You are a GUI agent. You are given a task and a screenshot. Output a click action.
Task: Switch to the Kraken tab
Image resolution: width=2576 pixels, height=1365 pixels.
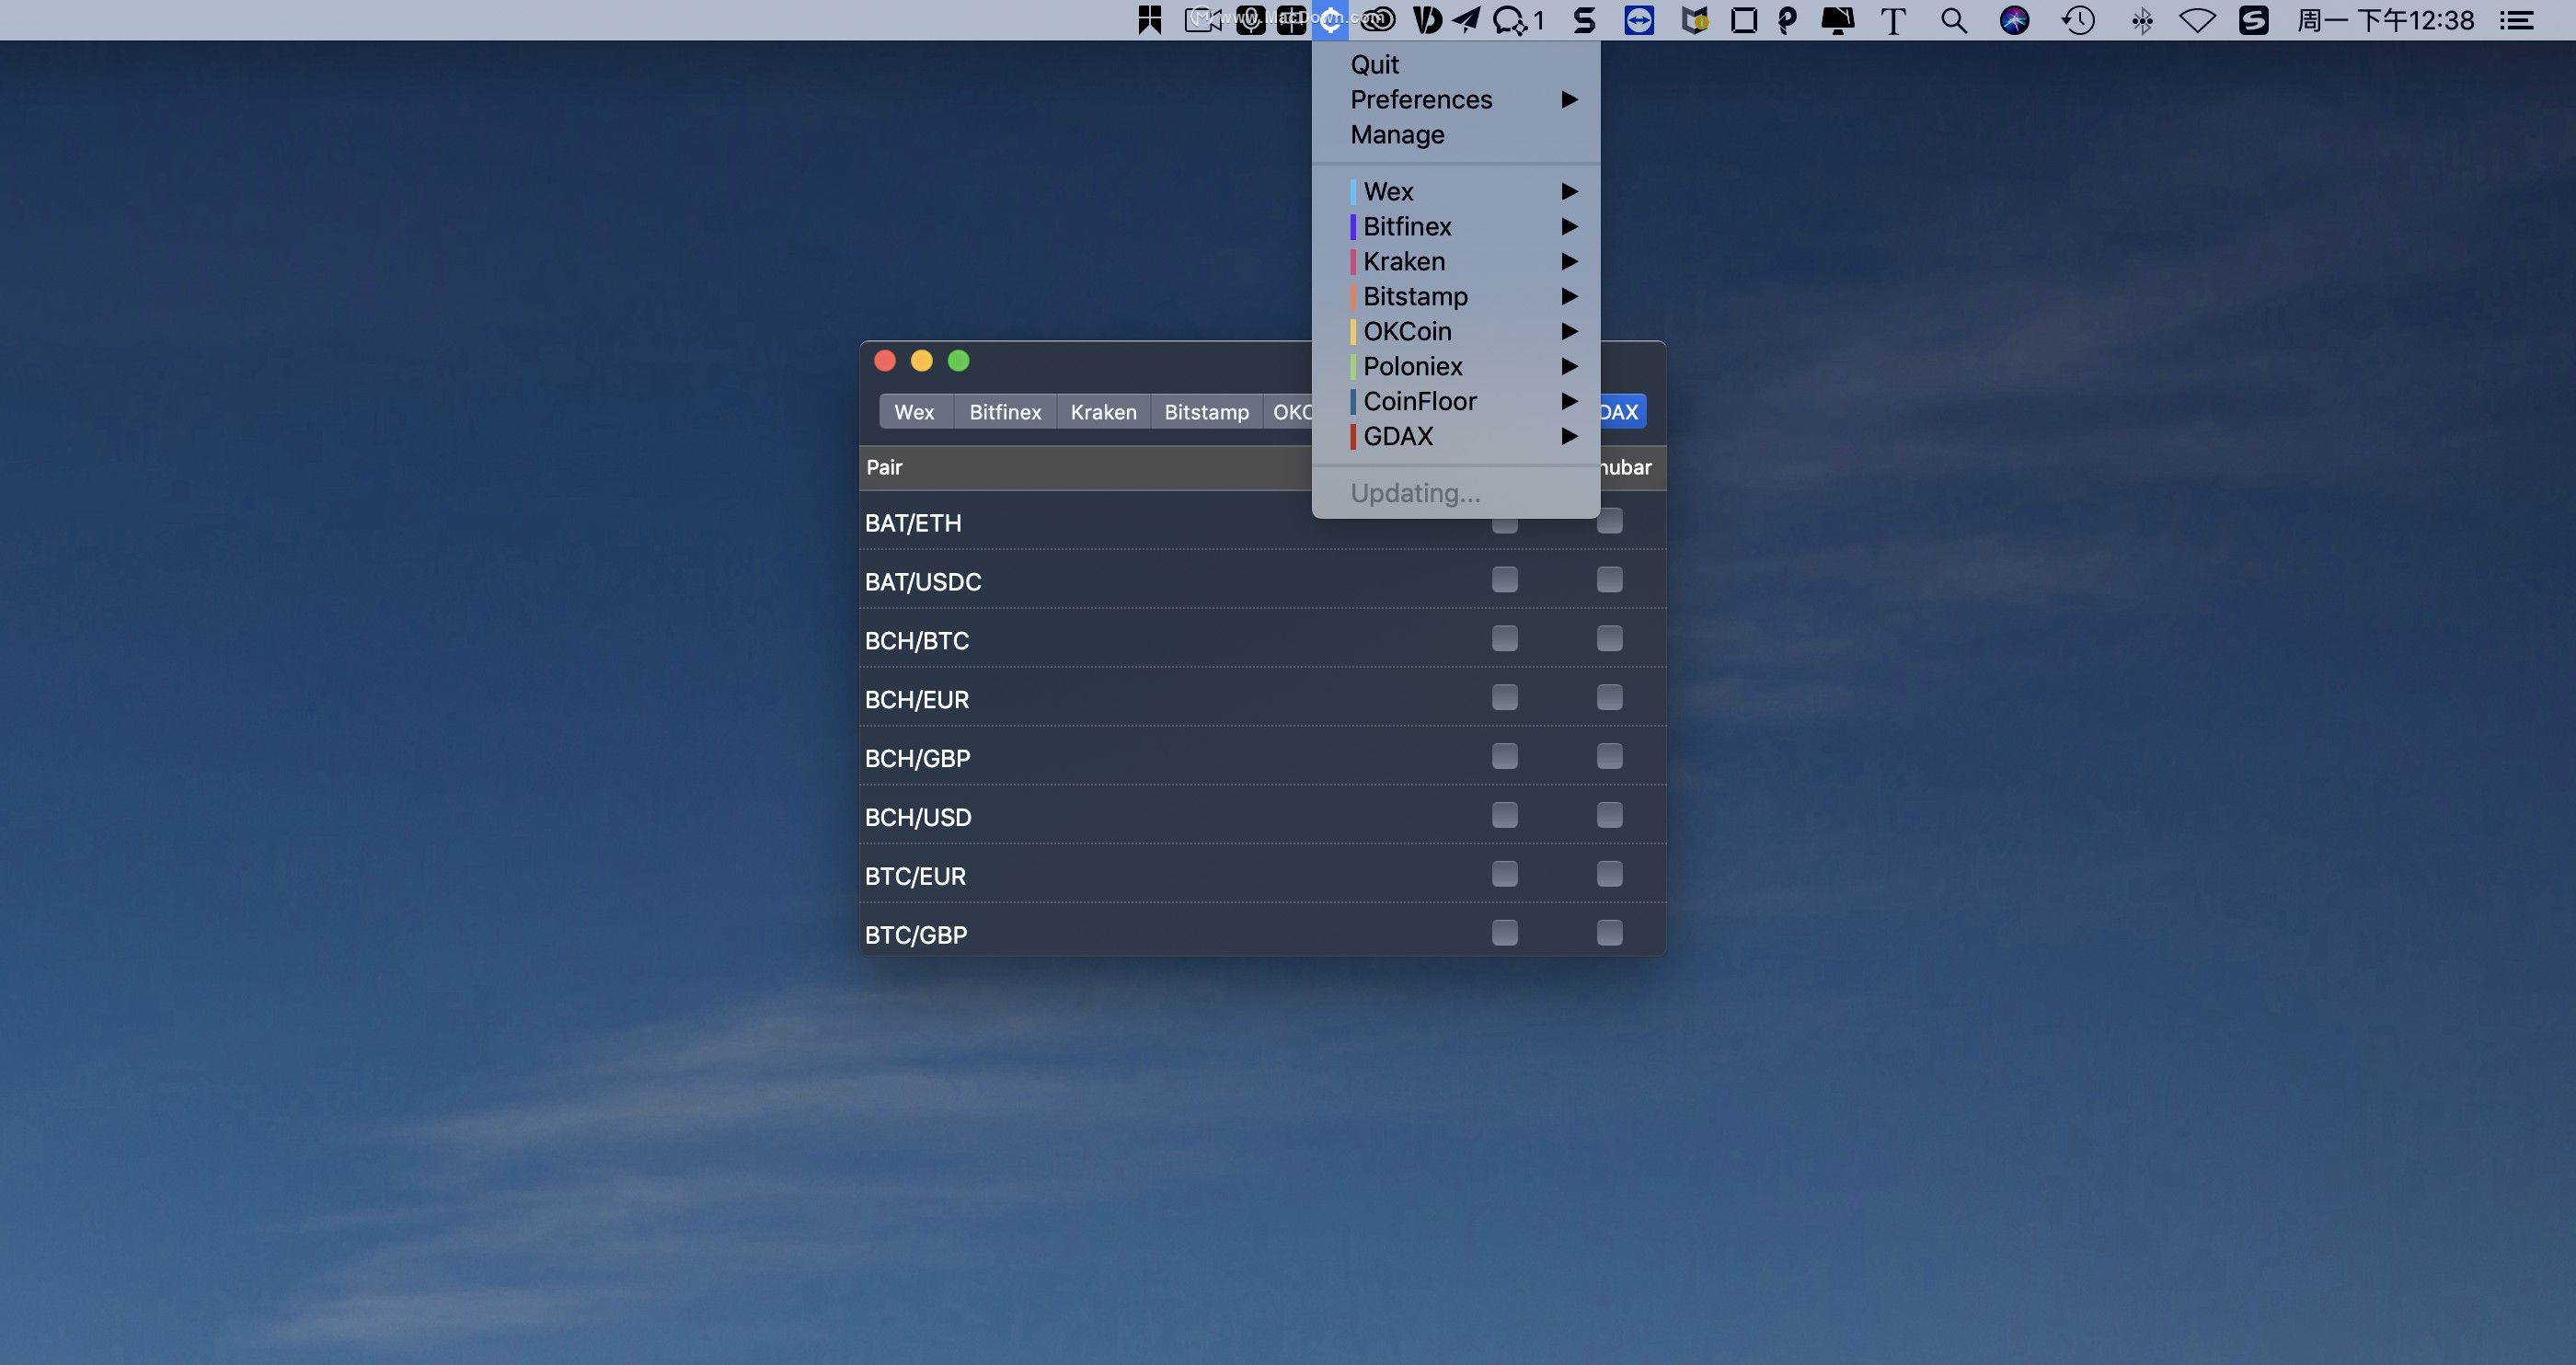coord(1104,412)
